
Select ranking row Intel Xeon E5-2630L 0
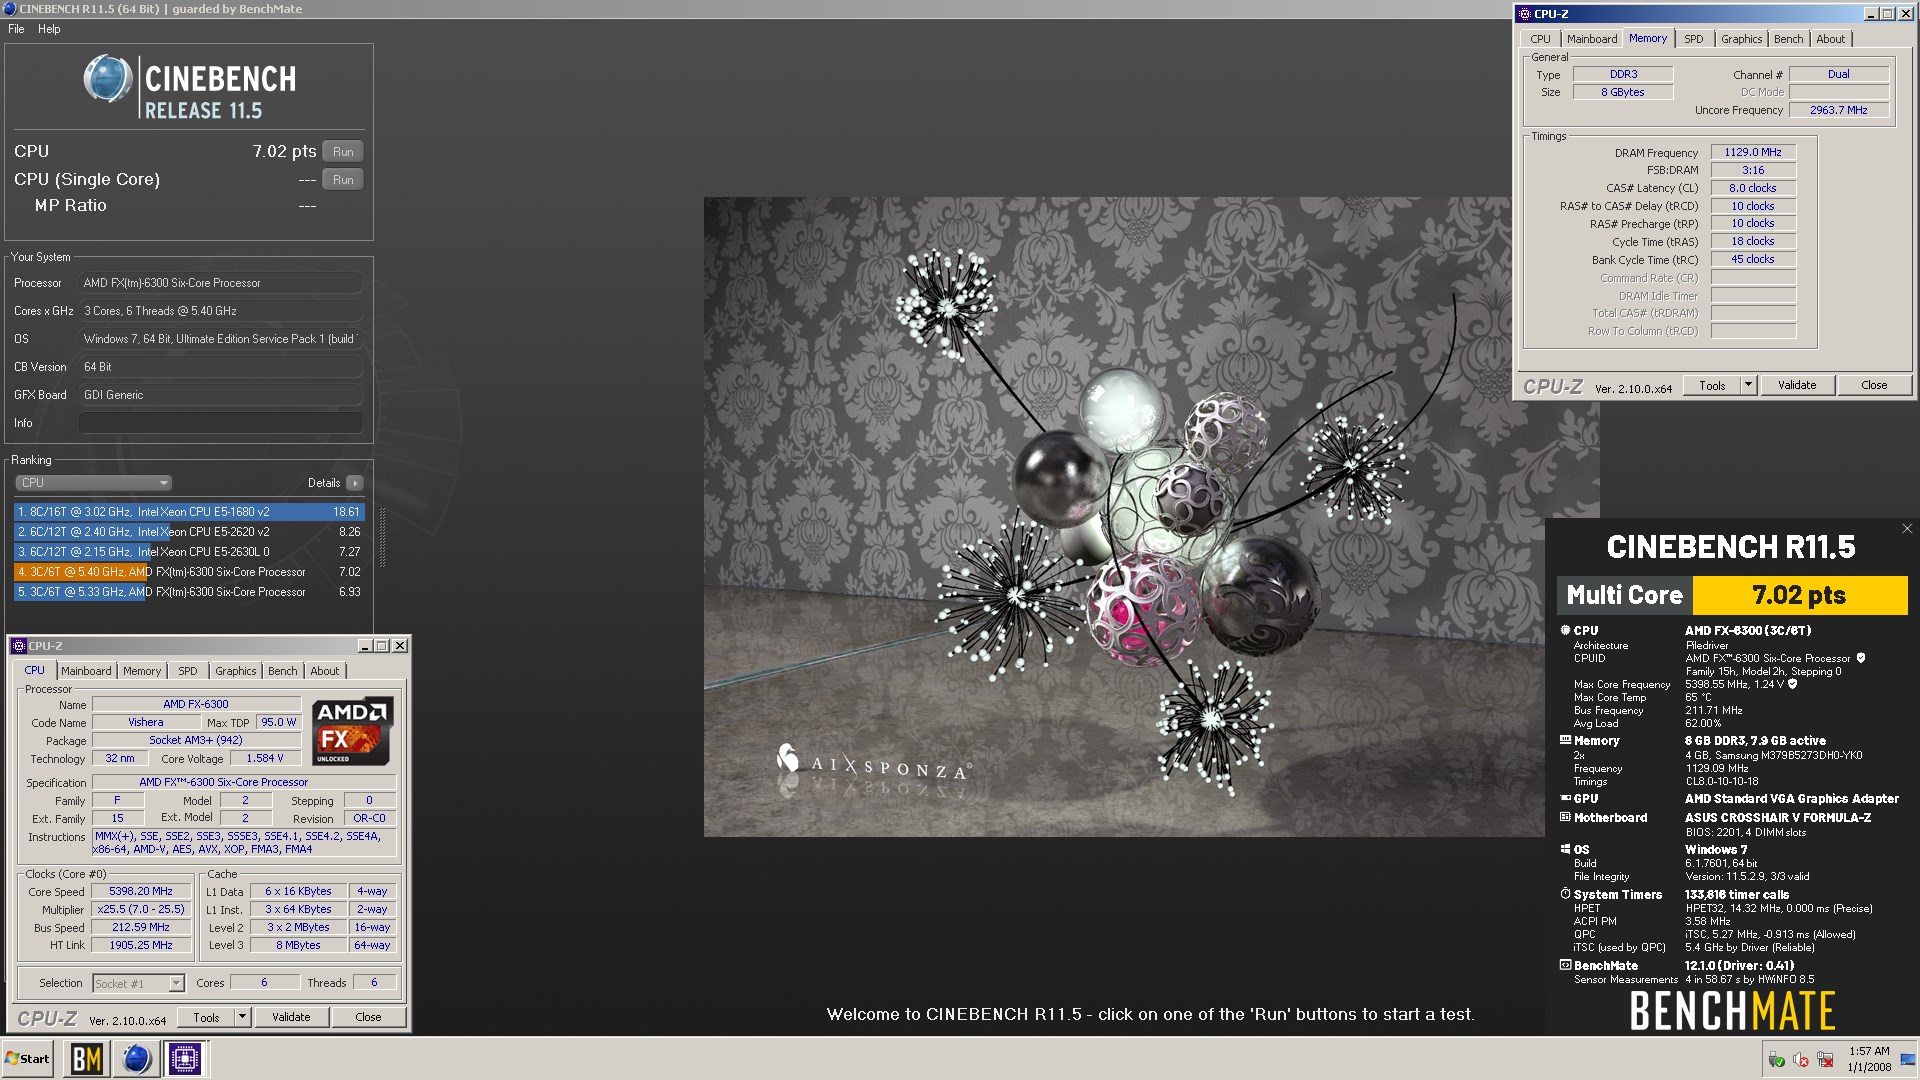(189, 552)
